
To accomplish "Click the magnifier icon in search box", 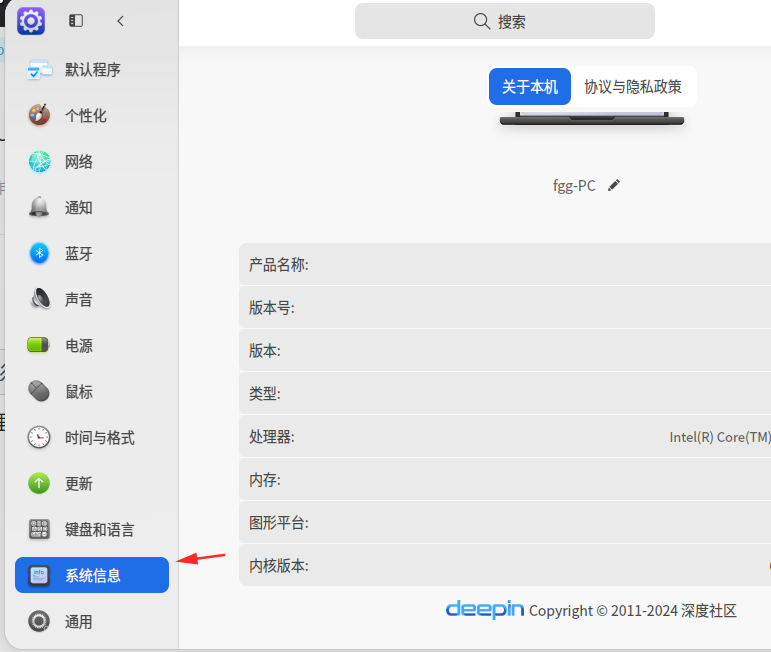I will coord(482,21).
